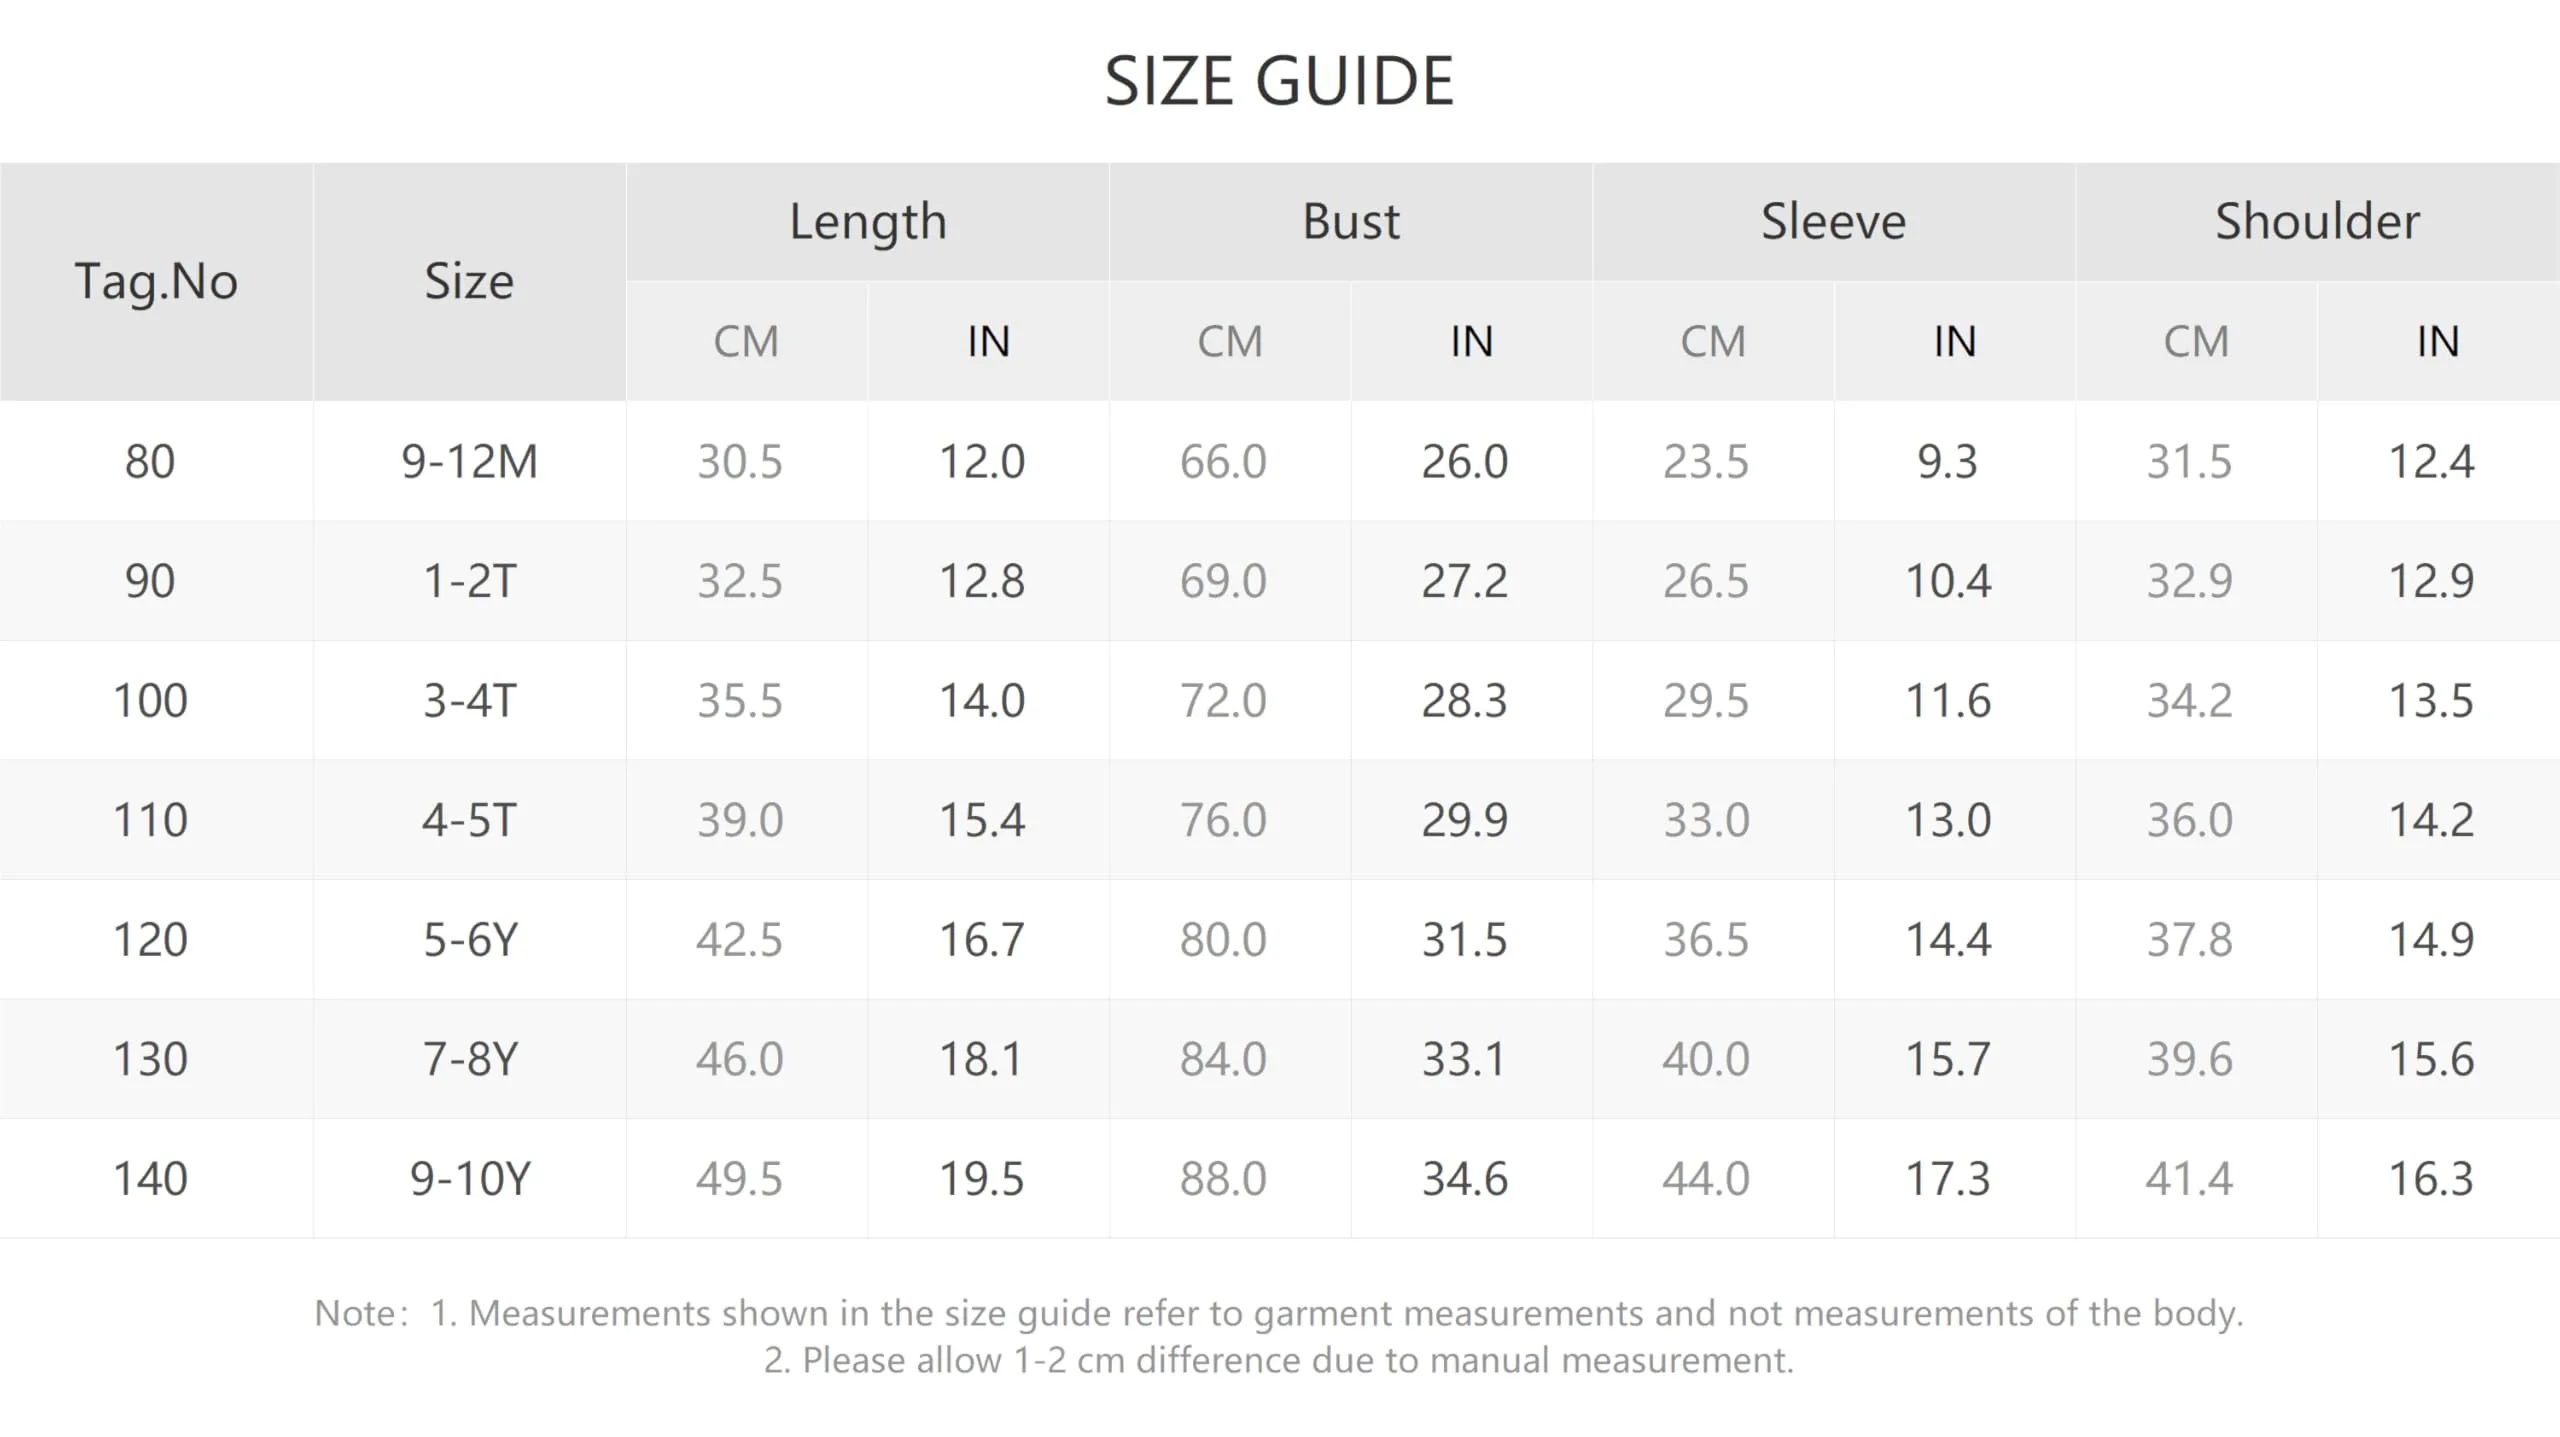Select the 9-12M size cell
Viewport: 2560px width, 1437px height.
[469, 461]
